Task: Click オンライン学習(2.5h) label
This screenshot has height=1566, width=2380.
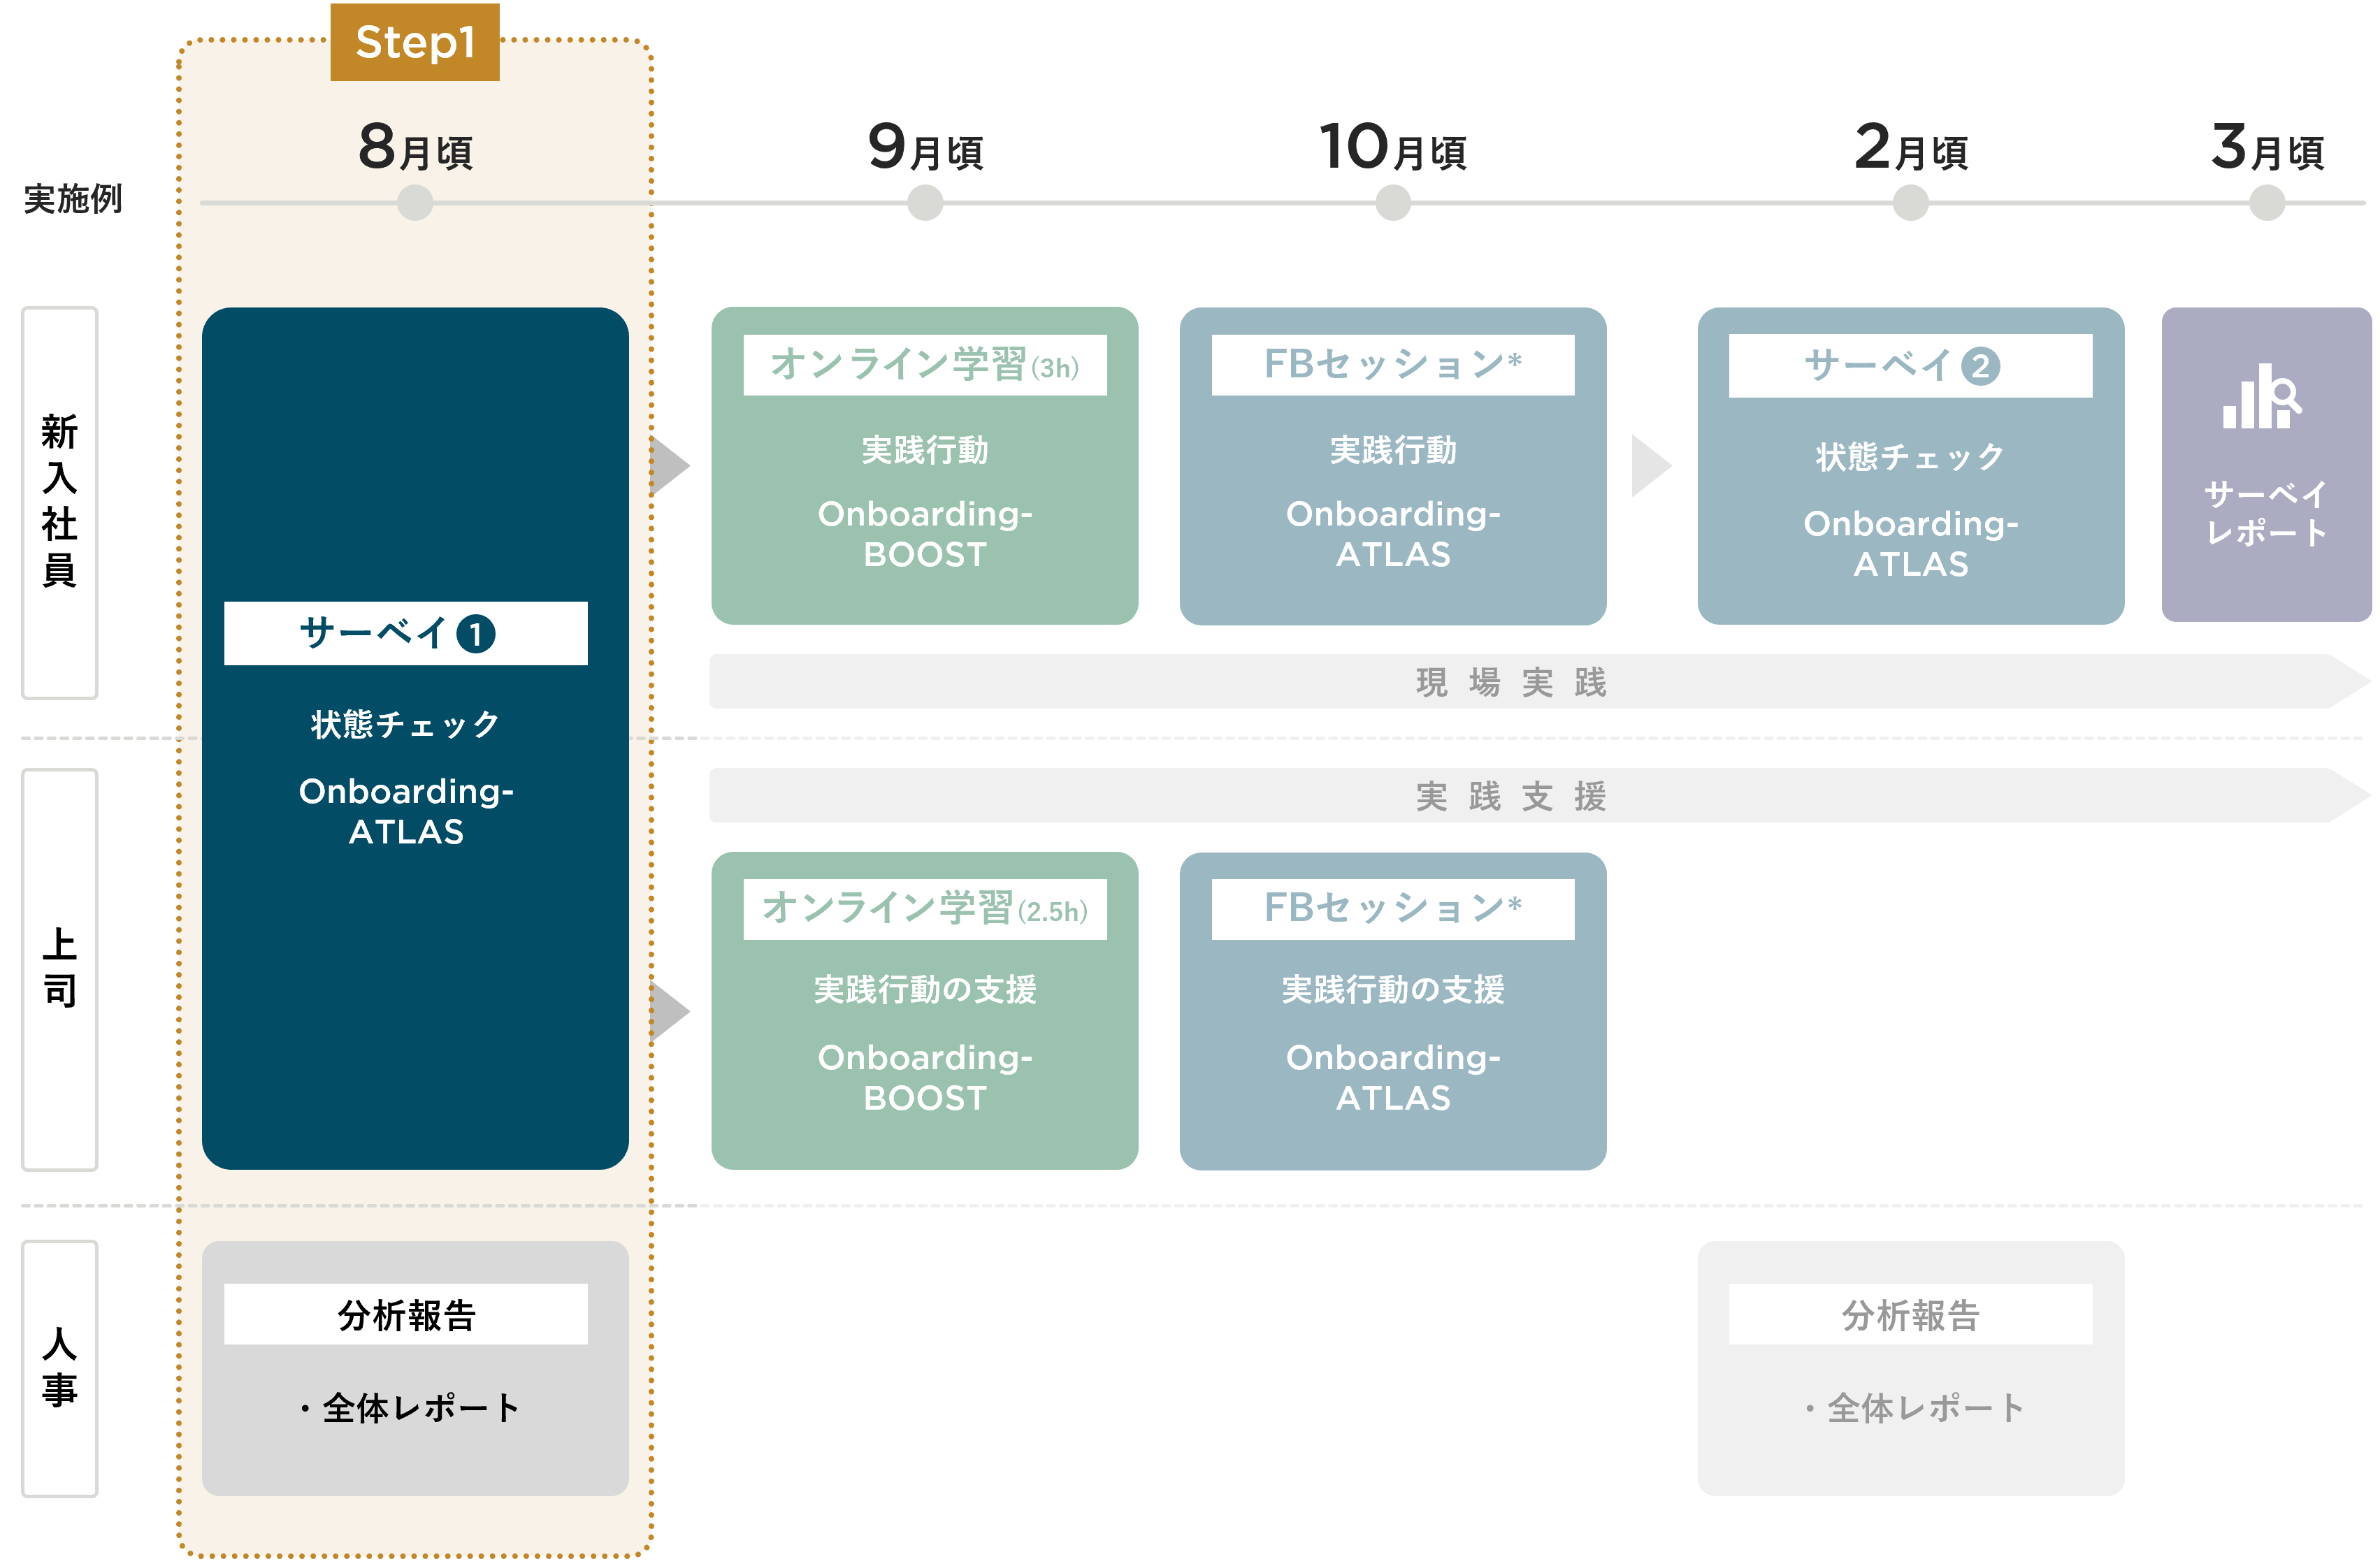Action: pyautogui.click(x=925, y=909)
